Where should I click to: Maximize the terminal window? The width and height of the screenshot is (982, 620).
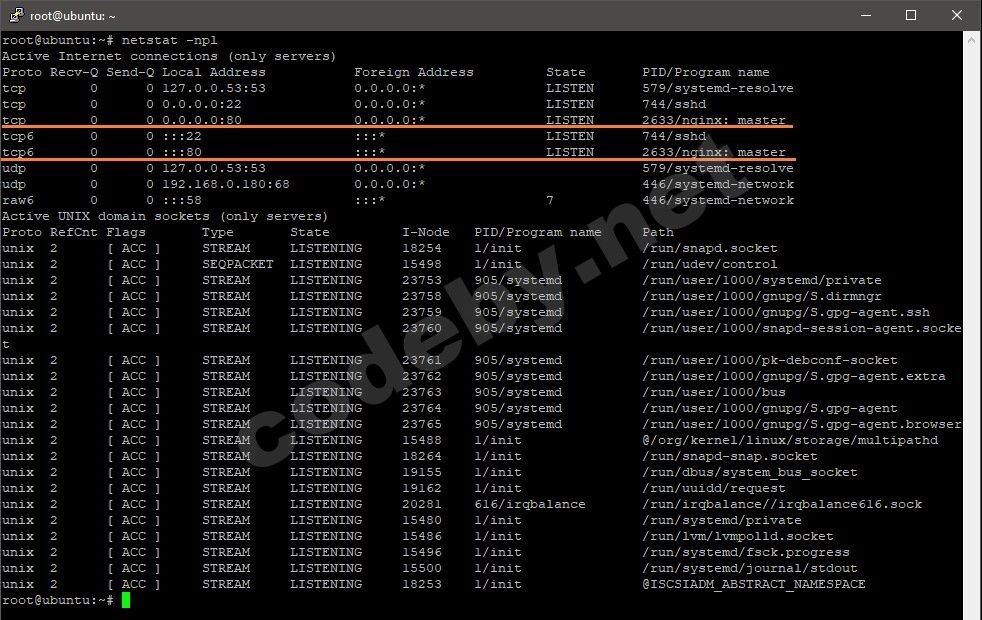pos(911,15)
